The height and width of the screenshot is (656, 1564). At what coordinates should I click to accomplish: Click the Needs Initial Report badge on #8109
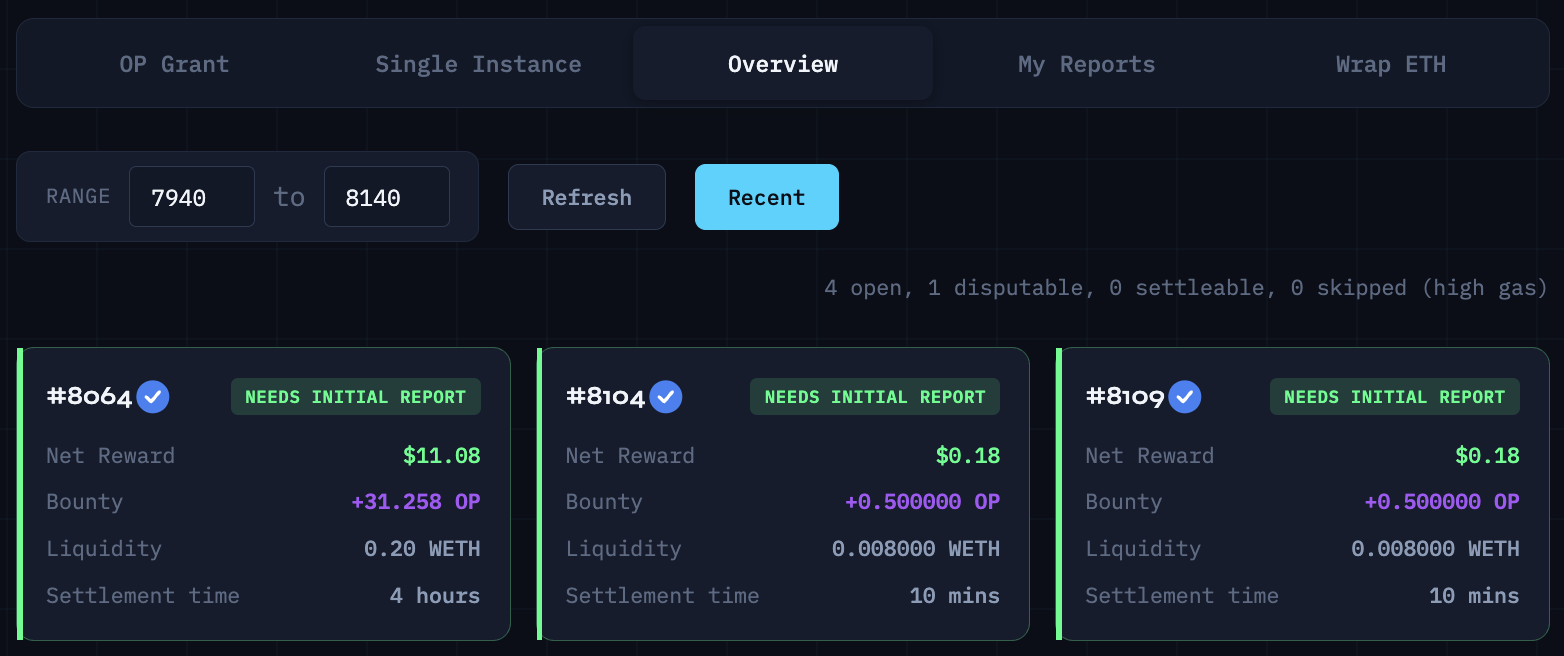pyautogui.click(x=1394, y=397)
